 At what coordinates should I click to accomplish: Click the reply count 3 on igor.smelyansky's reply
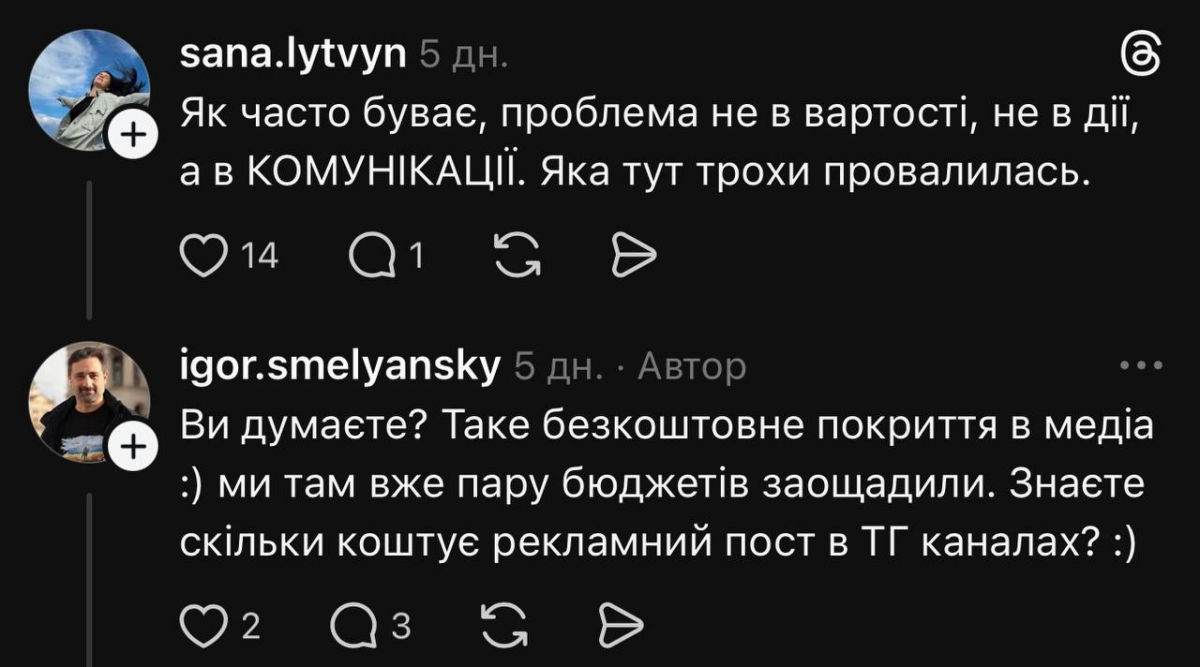click(x=400, y=627)
